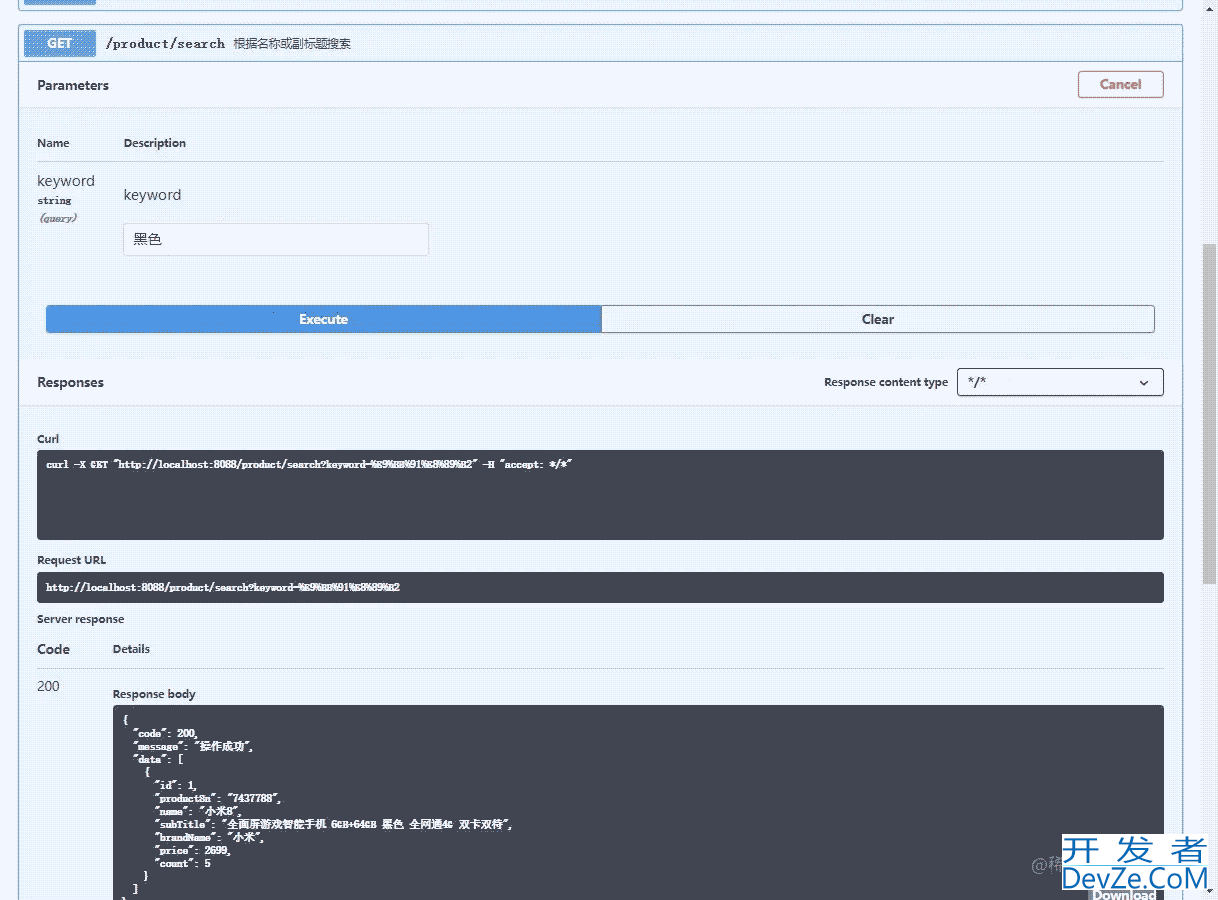
Task: Cancel the try-it-out mode
Action: (1120, 84)
